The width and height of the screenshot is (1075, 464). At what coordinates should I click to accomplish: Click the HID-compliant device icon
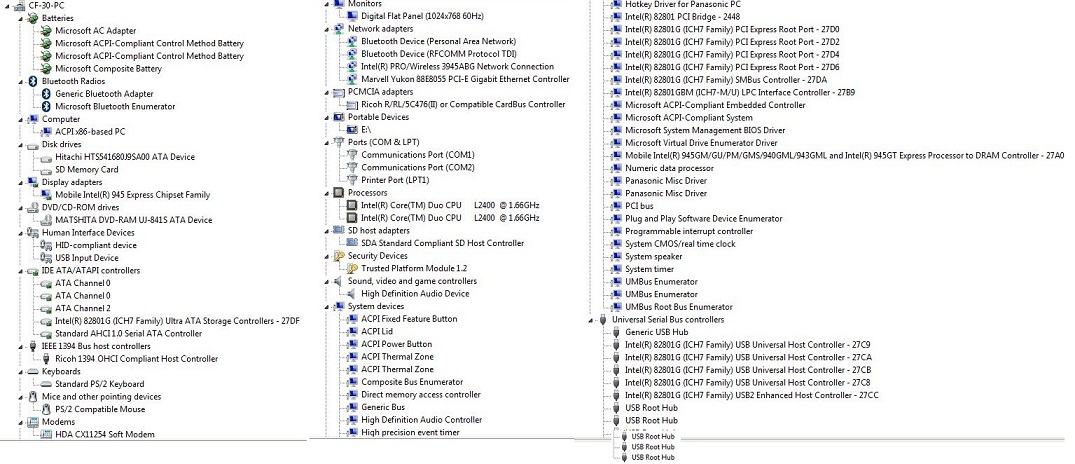(47, 245)
